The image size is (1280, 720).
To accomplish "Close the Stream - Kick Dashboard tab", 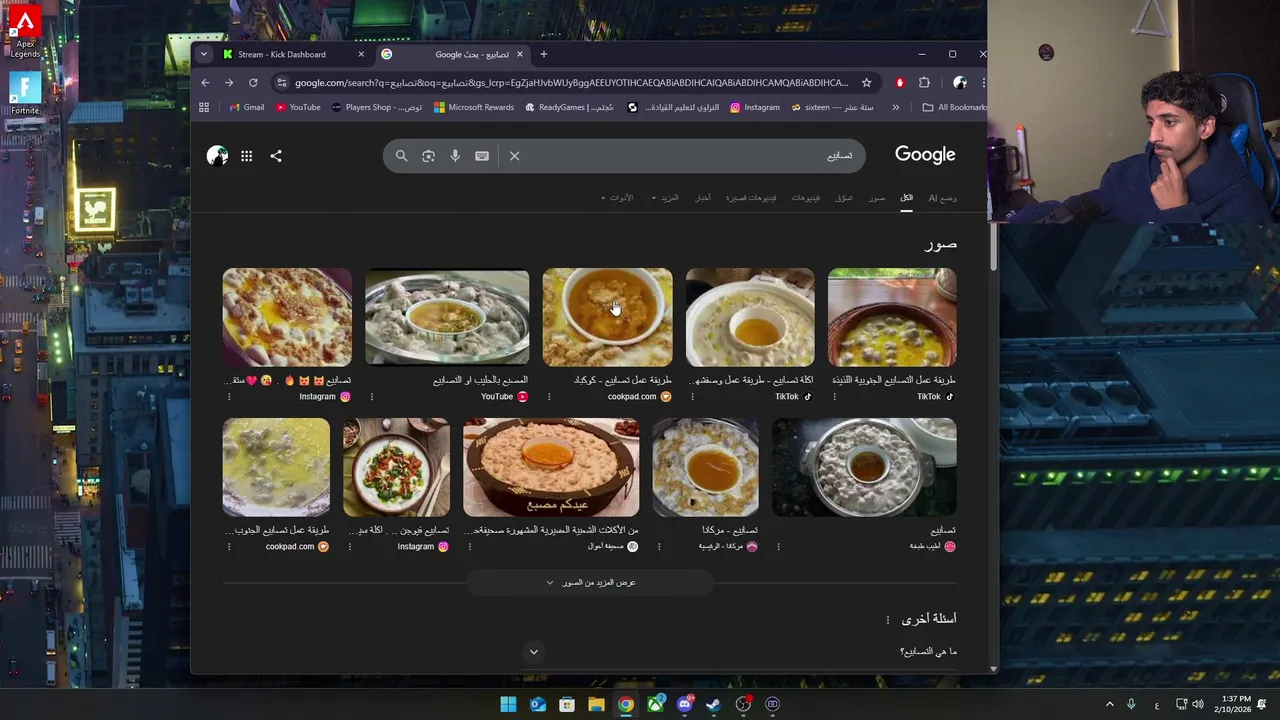I will (361, 54).
